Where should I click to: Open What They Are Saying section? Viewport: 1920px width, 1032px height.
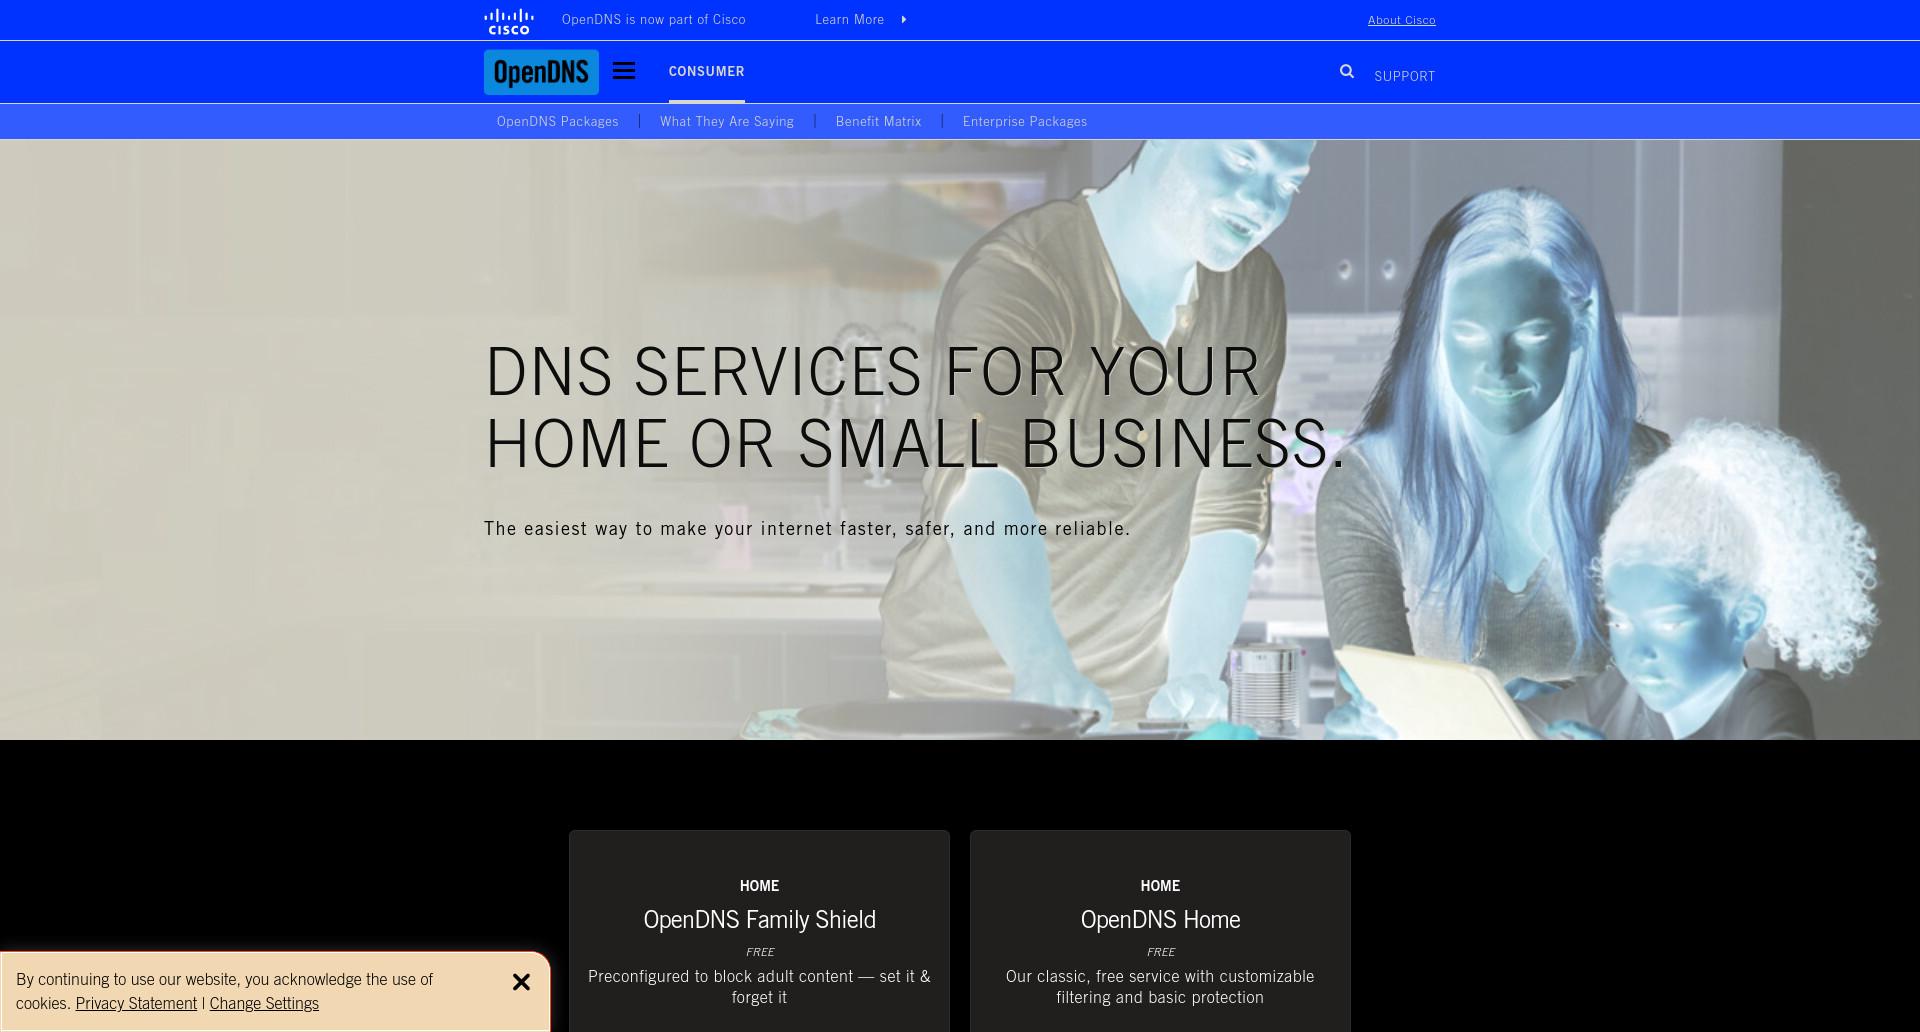[727, 121]
